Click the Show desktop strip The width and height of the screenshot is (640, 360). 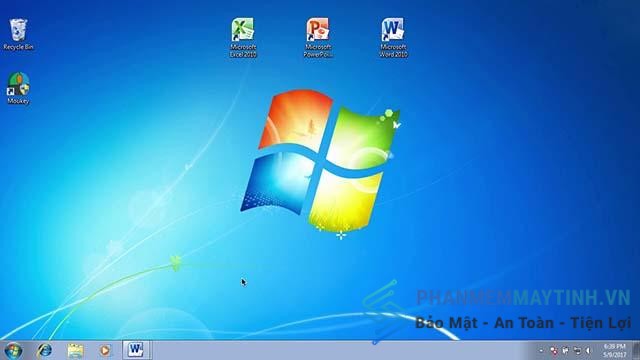636,351
